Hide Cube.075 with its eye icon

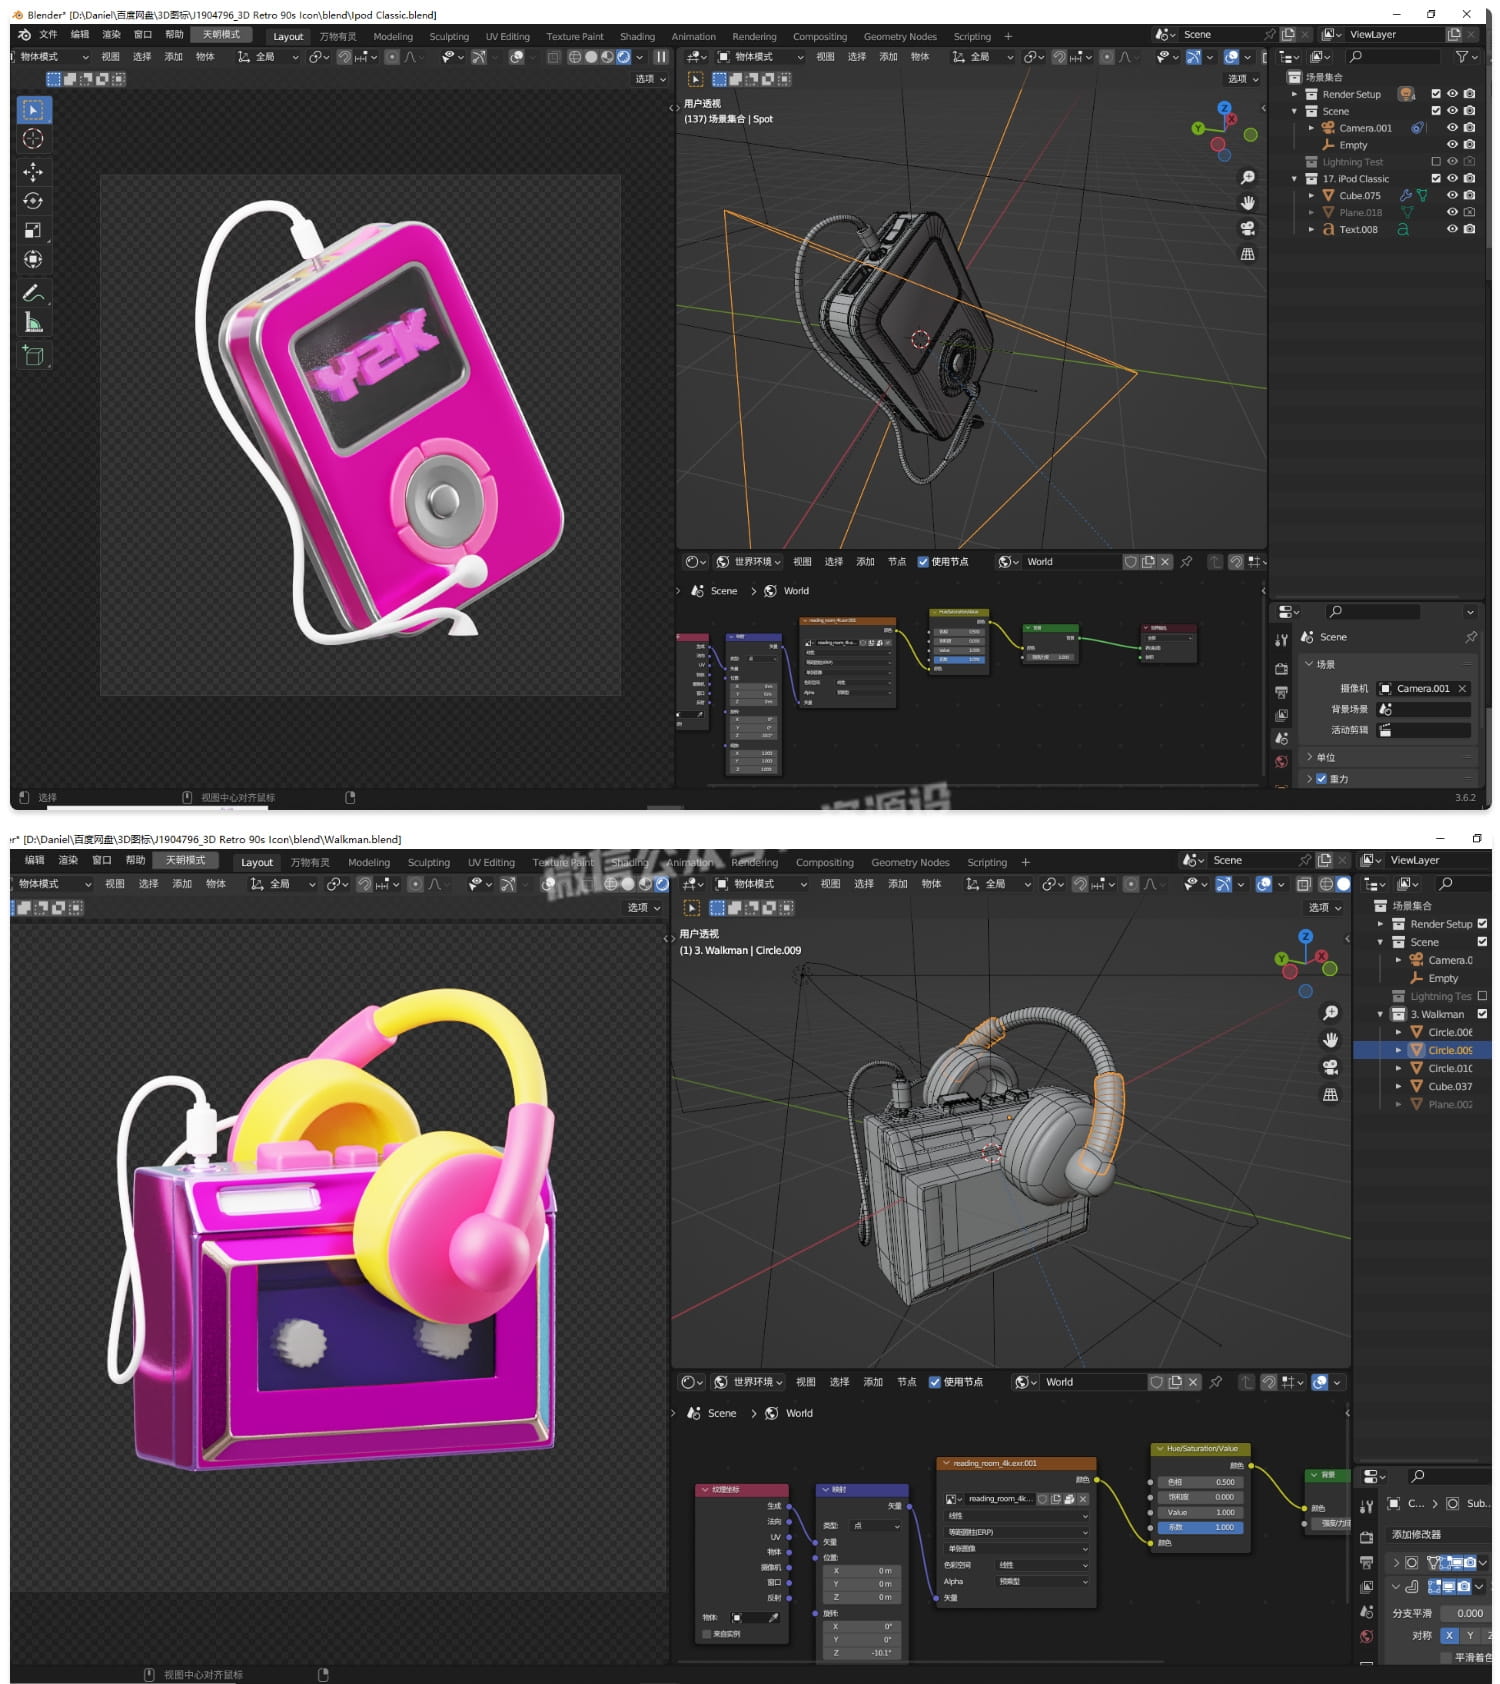click(1452, 196)
